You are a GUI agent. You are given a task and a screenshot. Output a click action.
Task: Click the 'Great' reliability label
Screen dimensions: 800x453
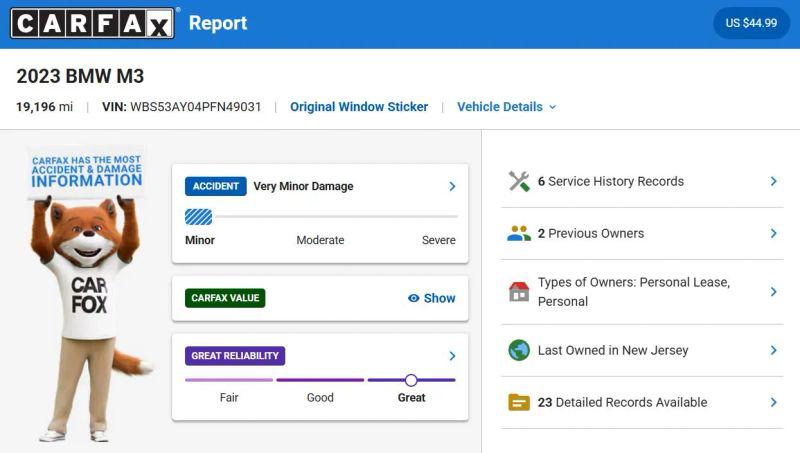click(x=411, y=397)
